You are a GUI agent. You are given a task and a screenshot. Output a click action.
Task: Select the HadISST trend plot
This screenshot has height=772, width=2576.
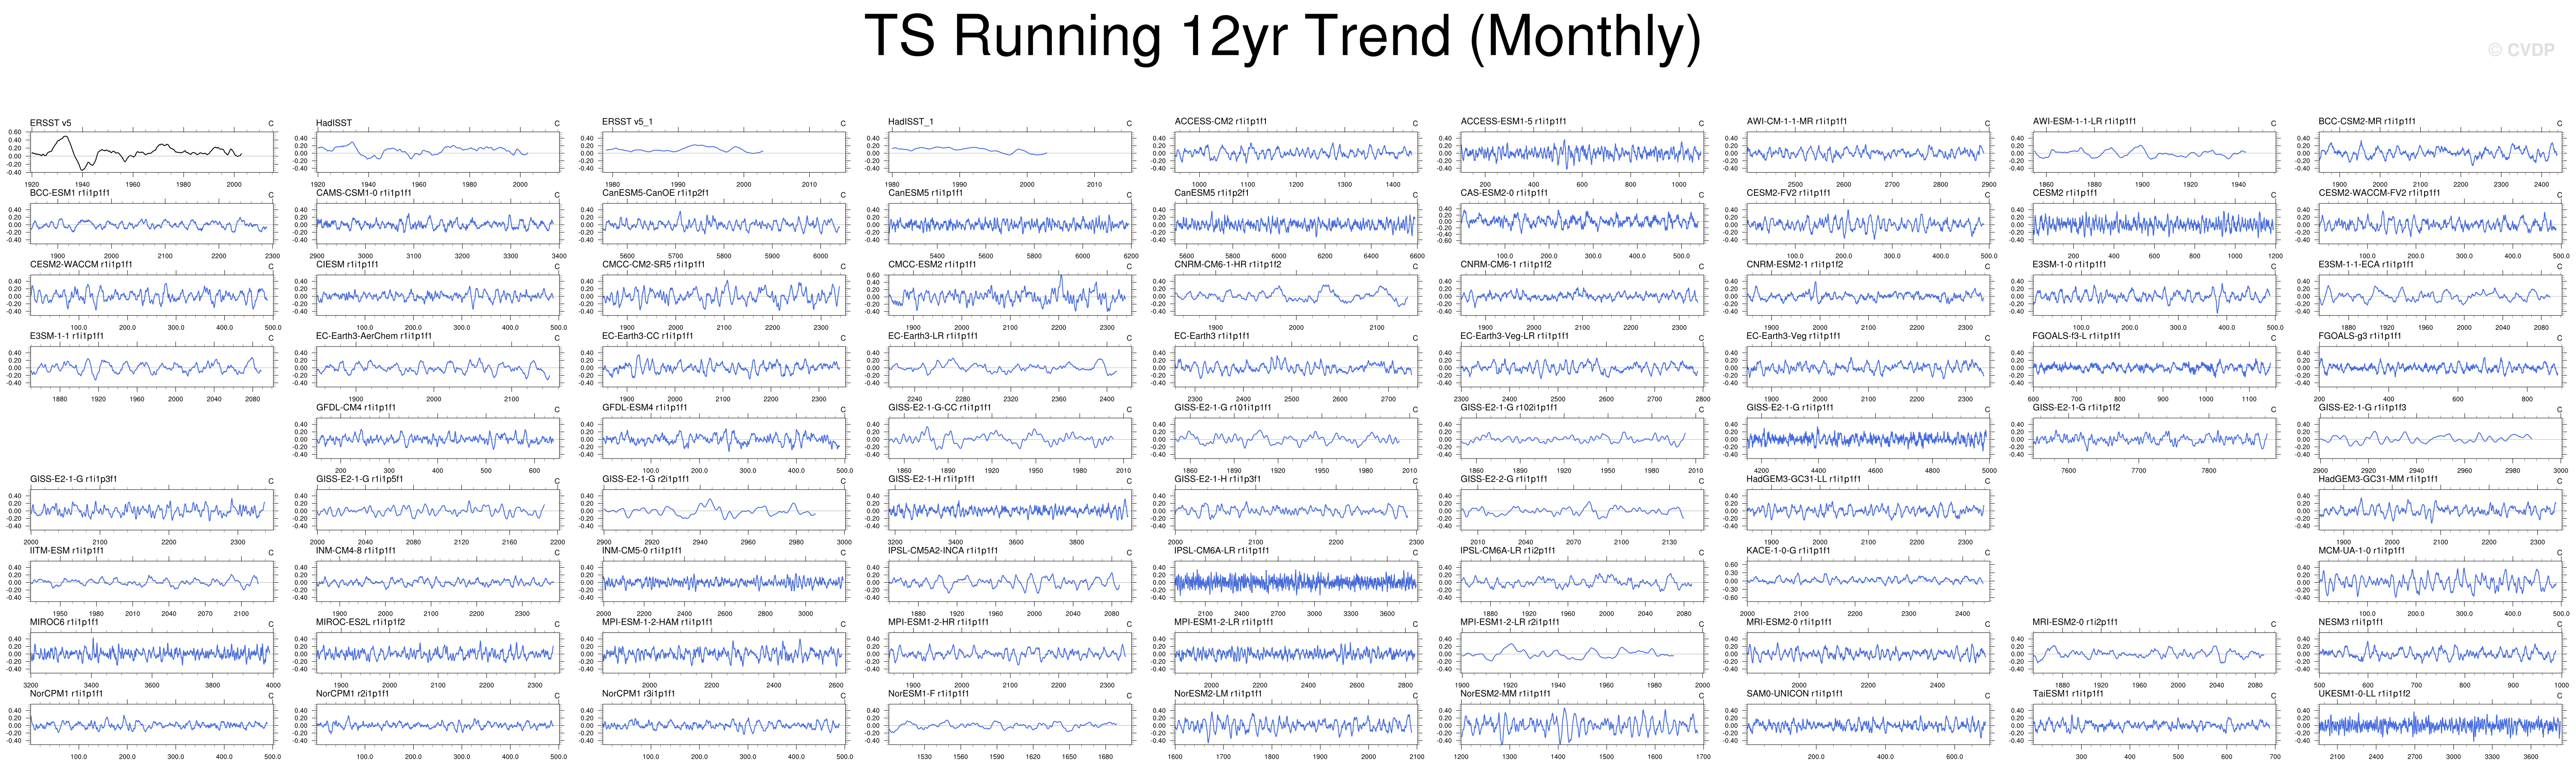pyautogui.click(x=438, y=153)
